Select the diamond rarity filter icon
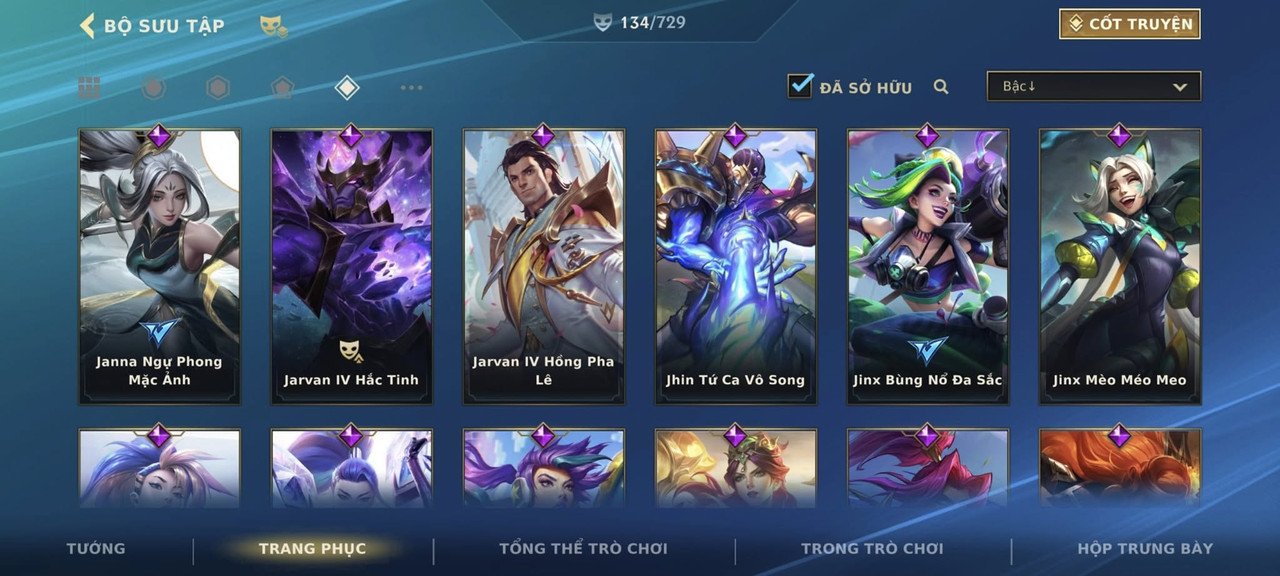The height and width of the screenshot is (576, 1280). tap(346, 88)
